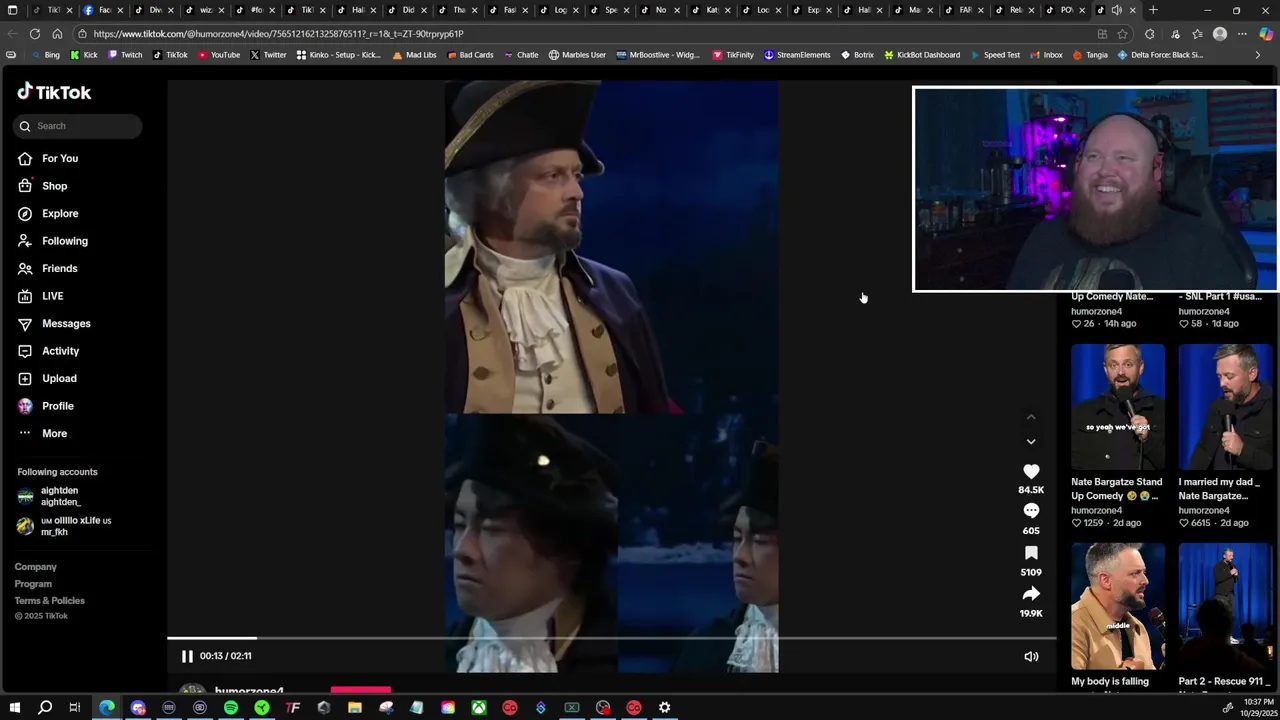Open the StreamElements bookmark
Viewport: 1280px width, 720px height.
pyautogui.click(x=797, y=55)
